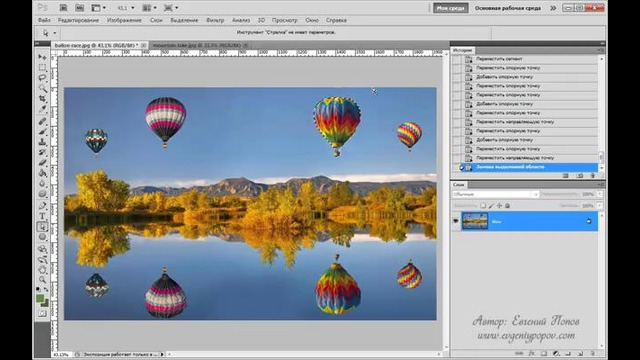Select the Move tool in toolbox

(x=42, y=56)
